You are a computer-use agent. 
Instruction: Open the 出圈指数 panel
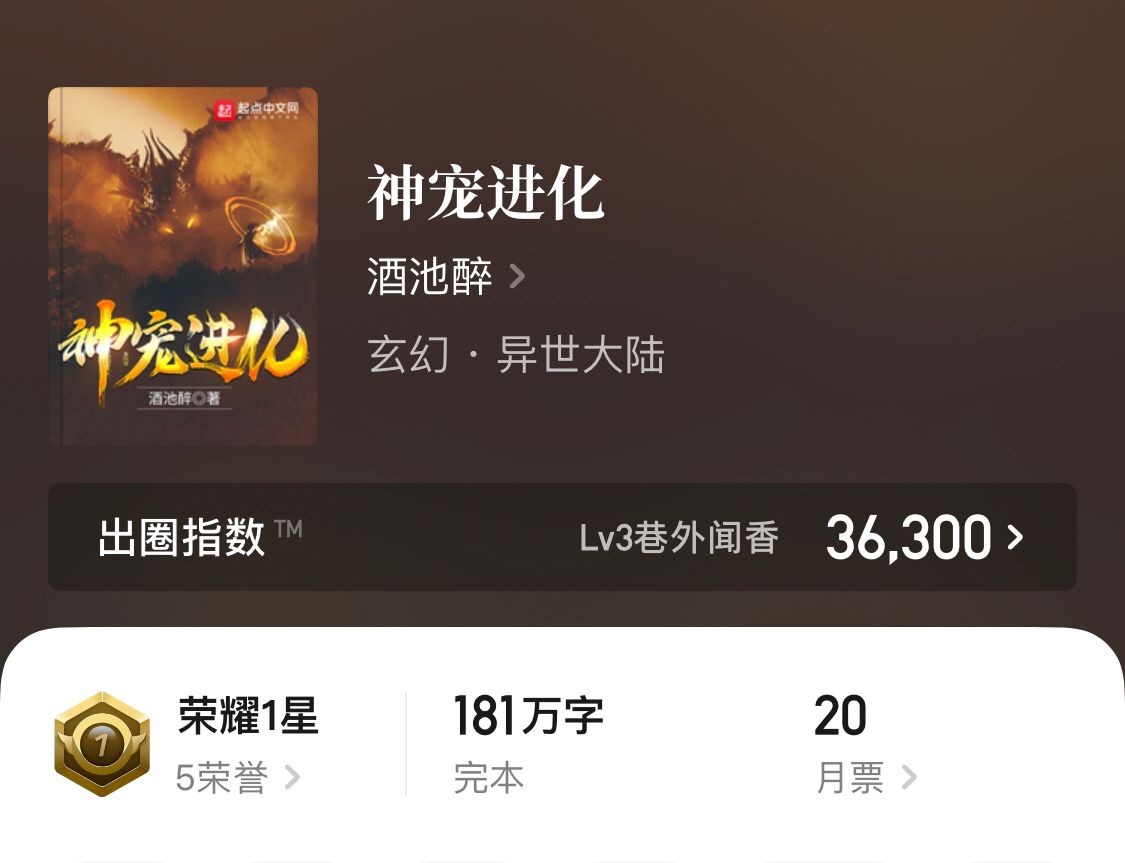[x=562, y=537]
